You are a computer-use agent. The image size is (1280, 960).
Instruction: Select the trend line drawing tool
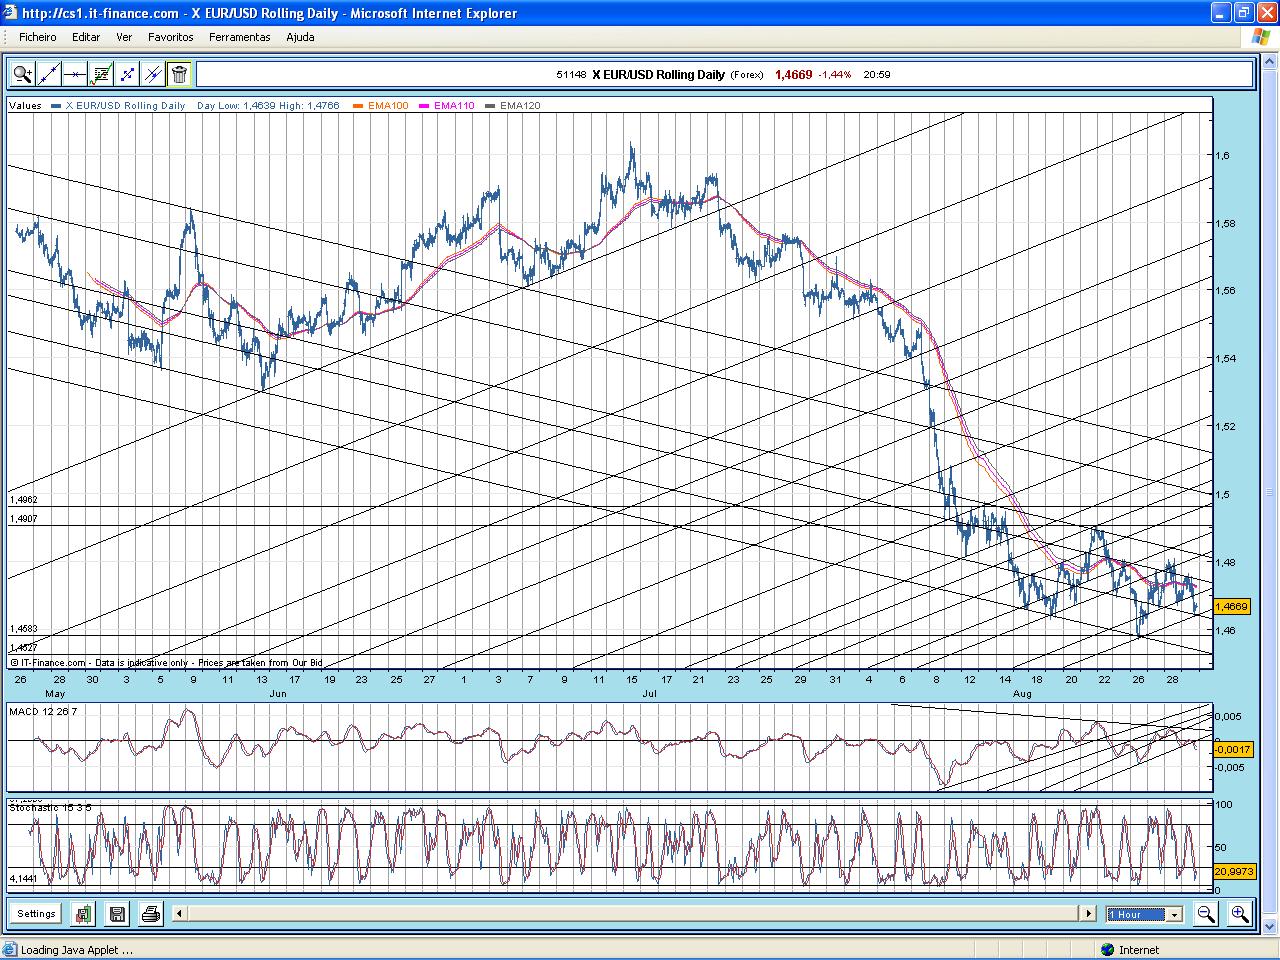48,74
